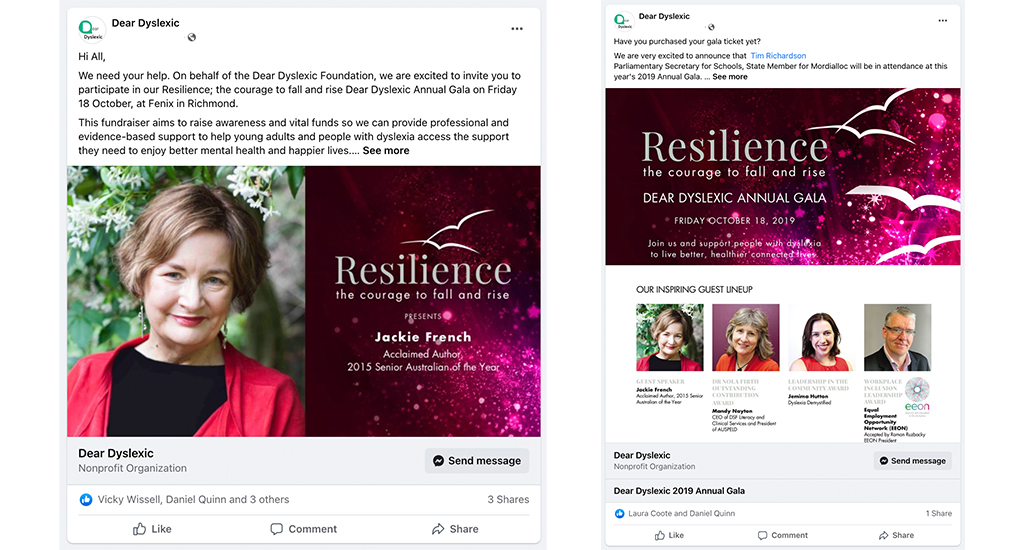Expand 'See more' on the left post text
The height and width of the screenshot is (550, 1024).
(386, 150)
